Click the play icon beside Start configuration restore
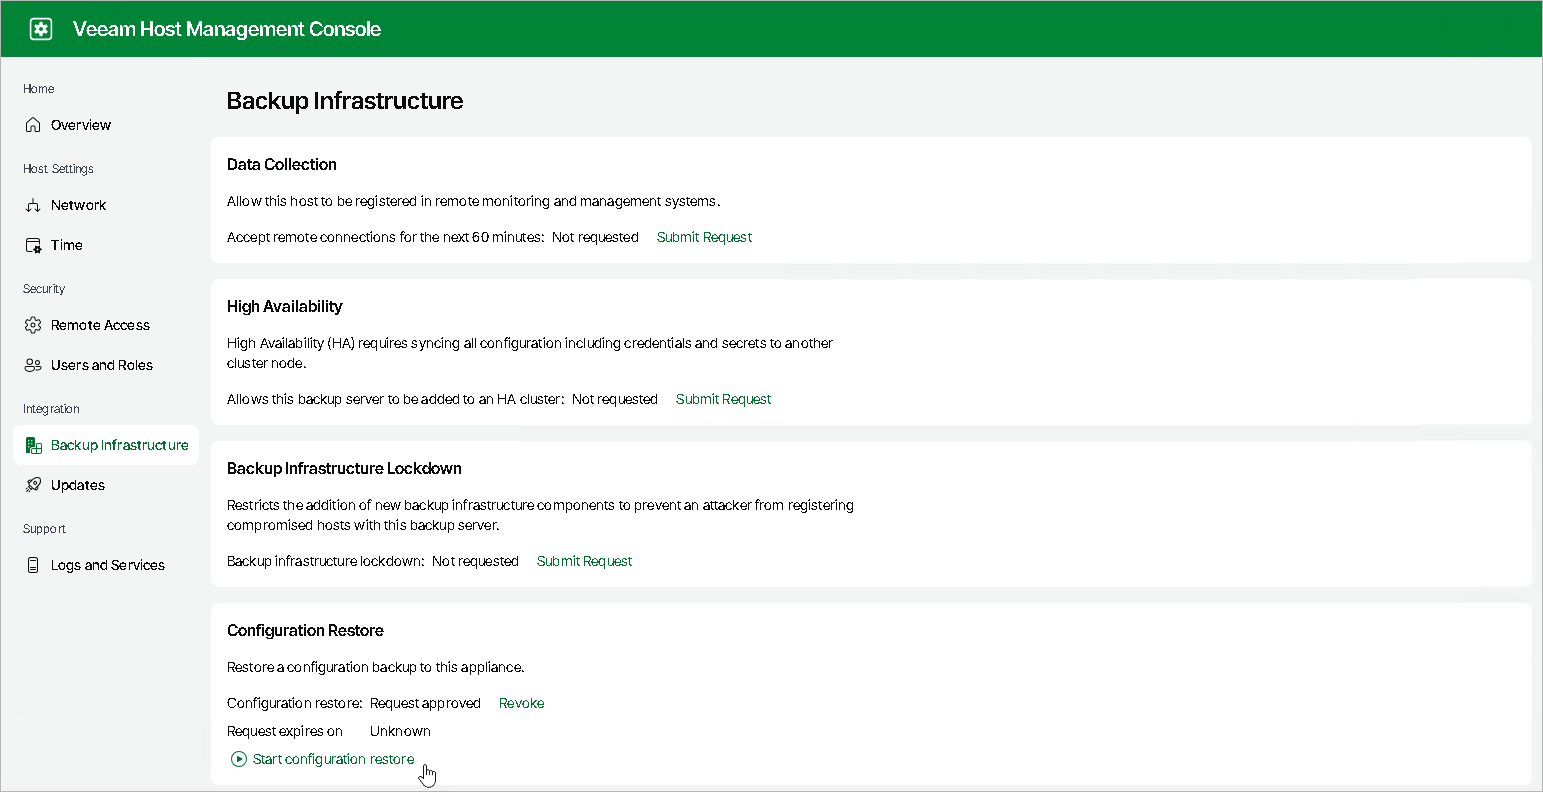This screenshot has width=1543, height=792. tap(238, 759)
